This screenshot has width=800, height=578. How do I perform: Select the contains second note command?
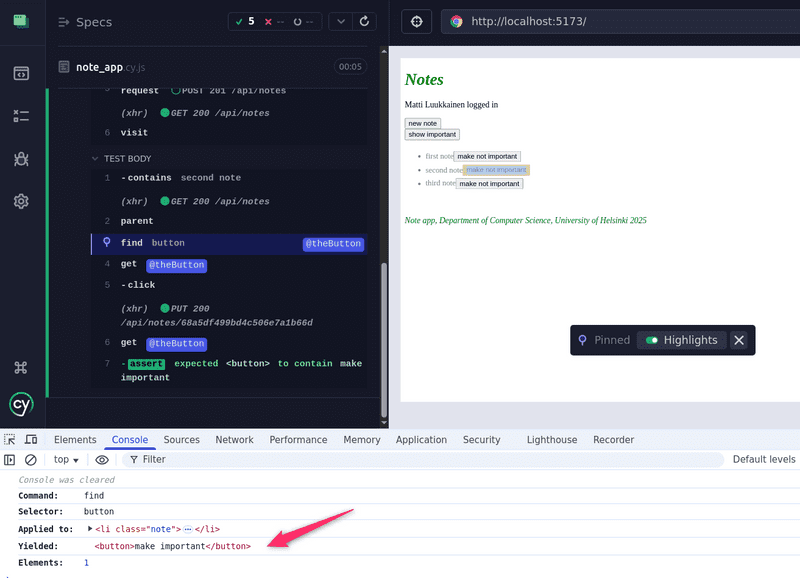pyautogui.click(x=230, y=178)
